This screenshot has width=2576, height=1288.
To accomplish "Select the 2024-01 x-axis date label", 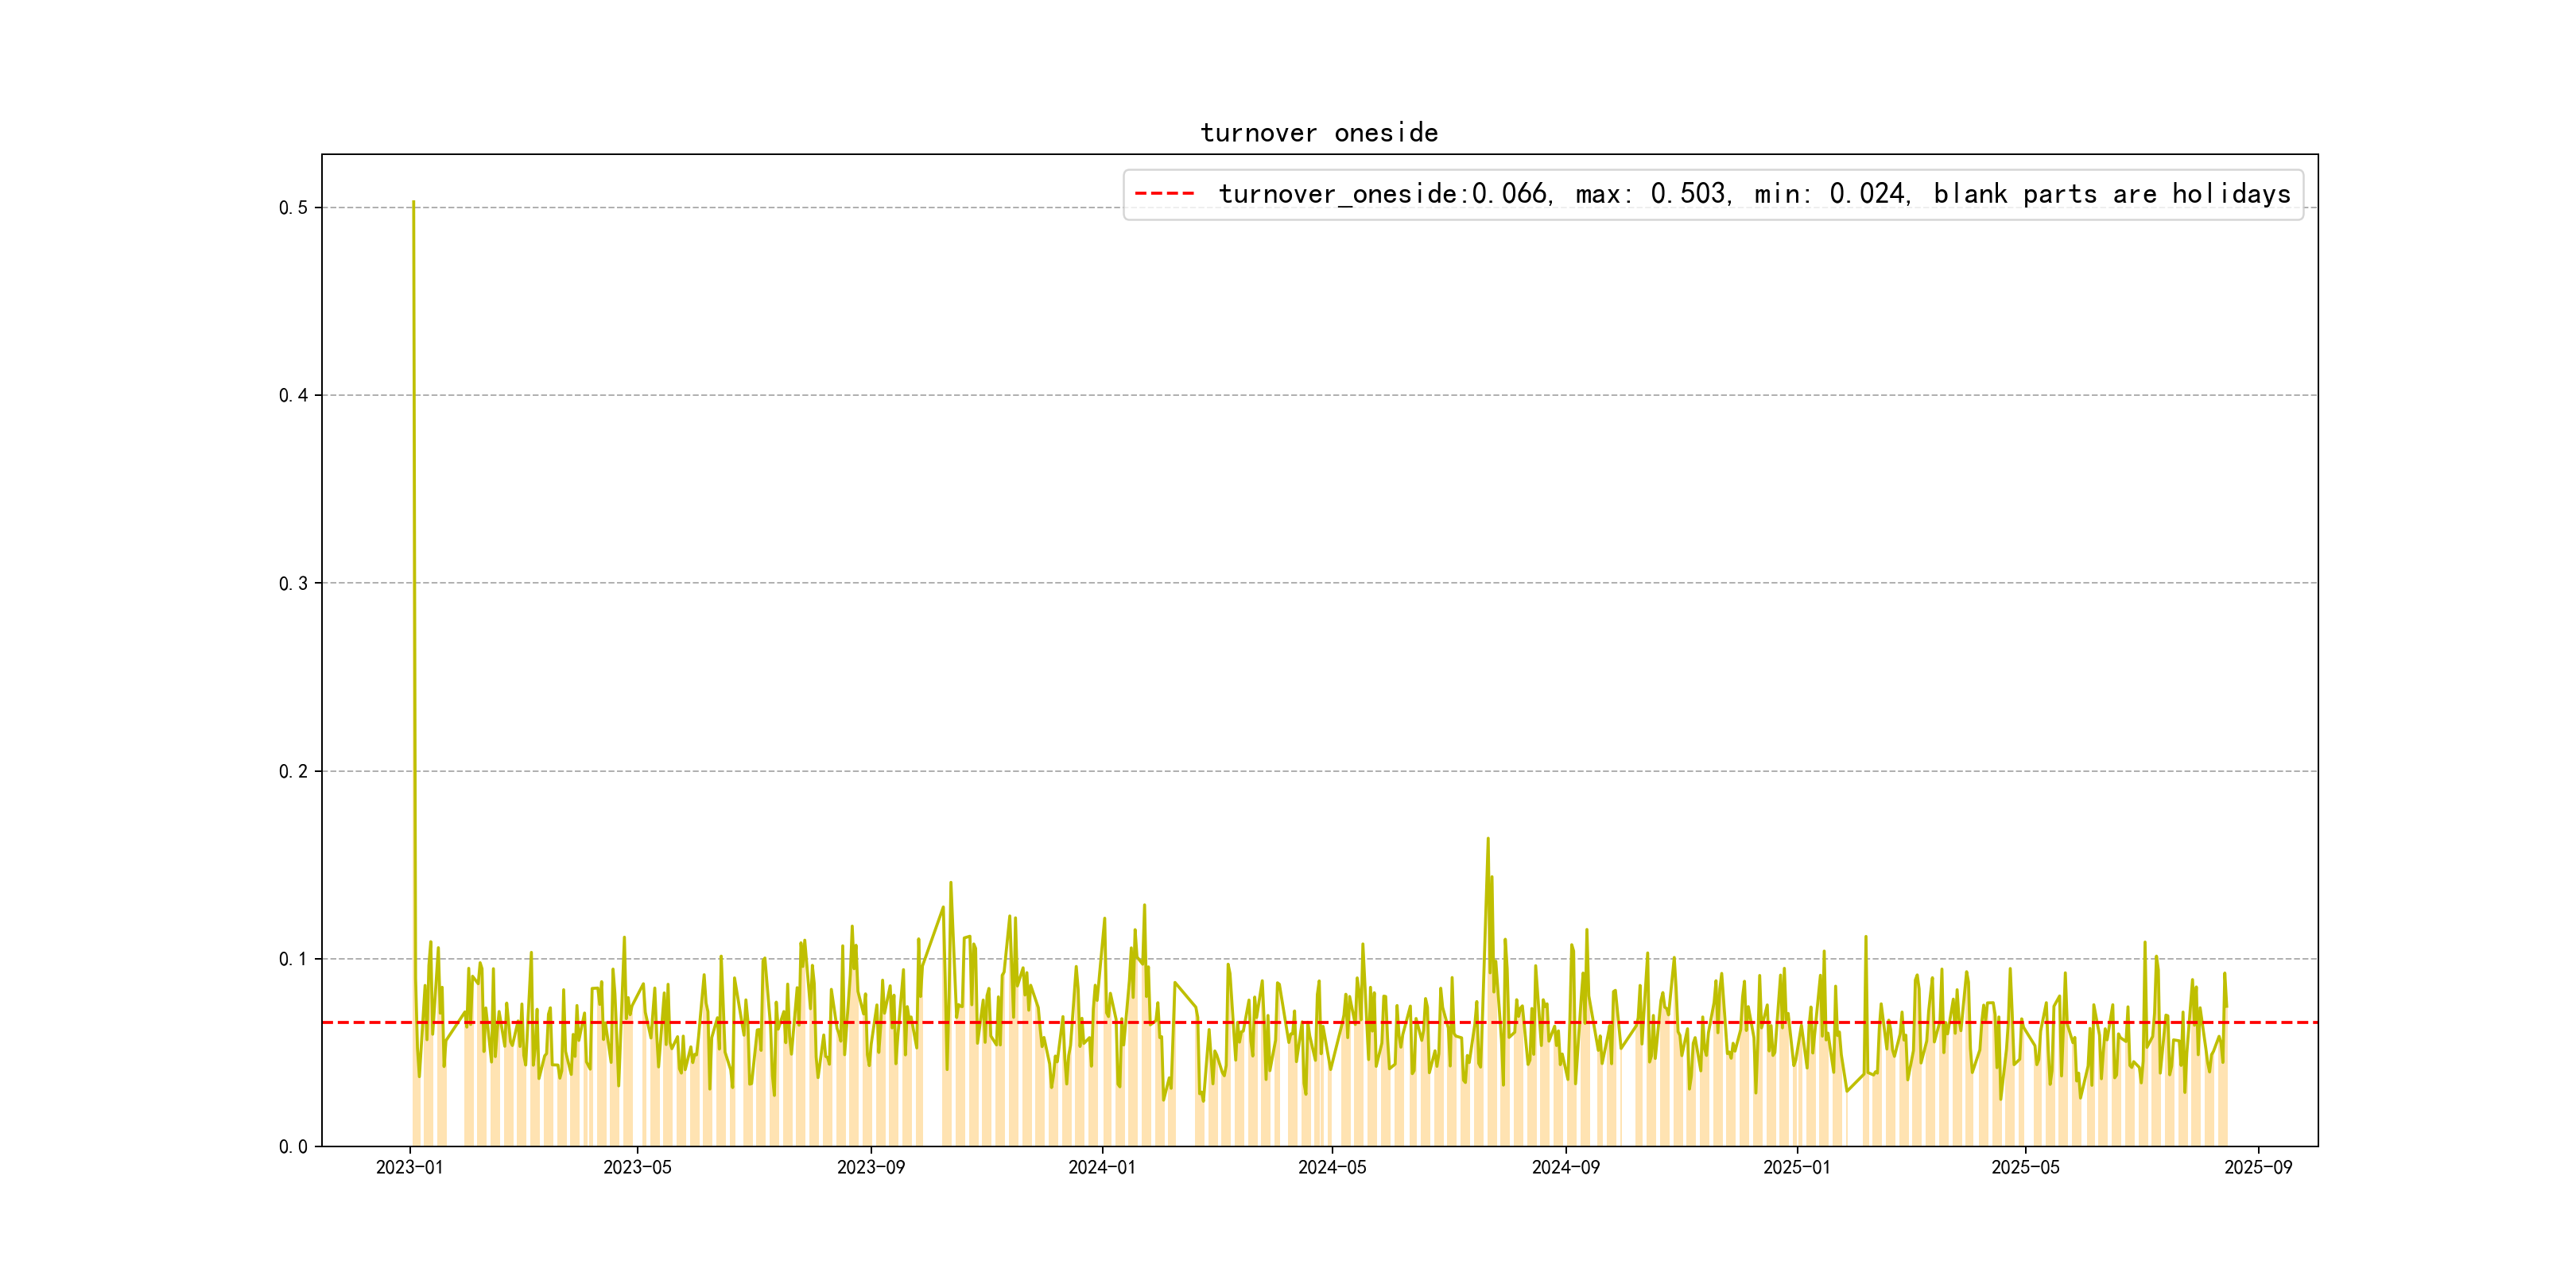I will (1101, 1168).
